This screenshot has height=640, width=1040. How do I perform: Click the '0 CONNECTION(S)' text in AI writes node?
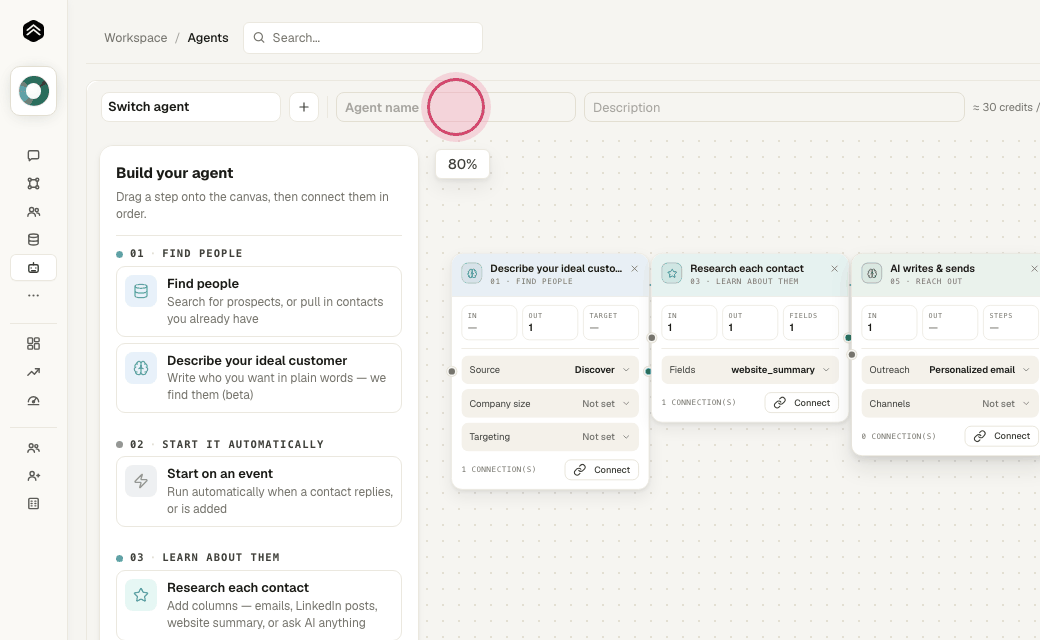[x=899, y=436]
